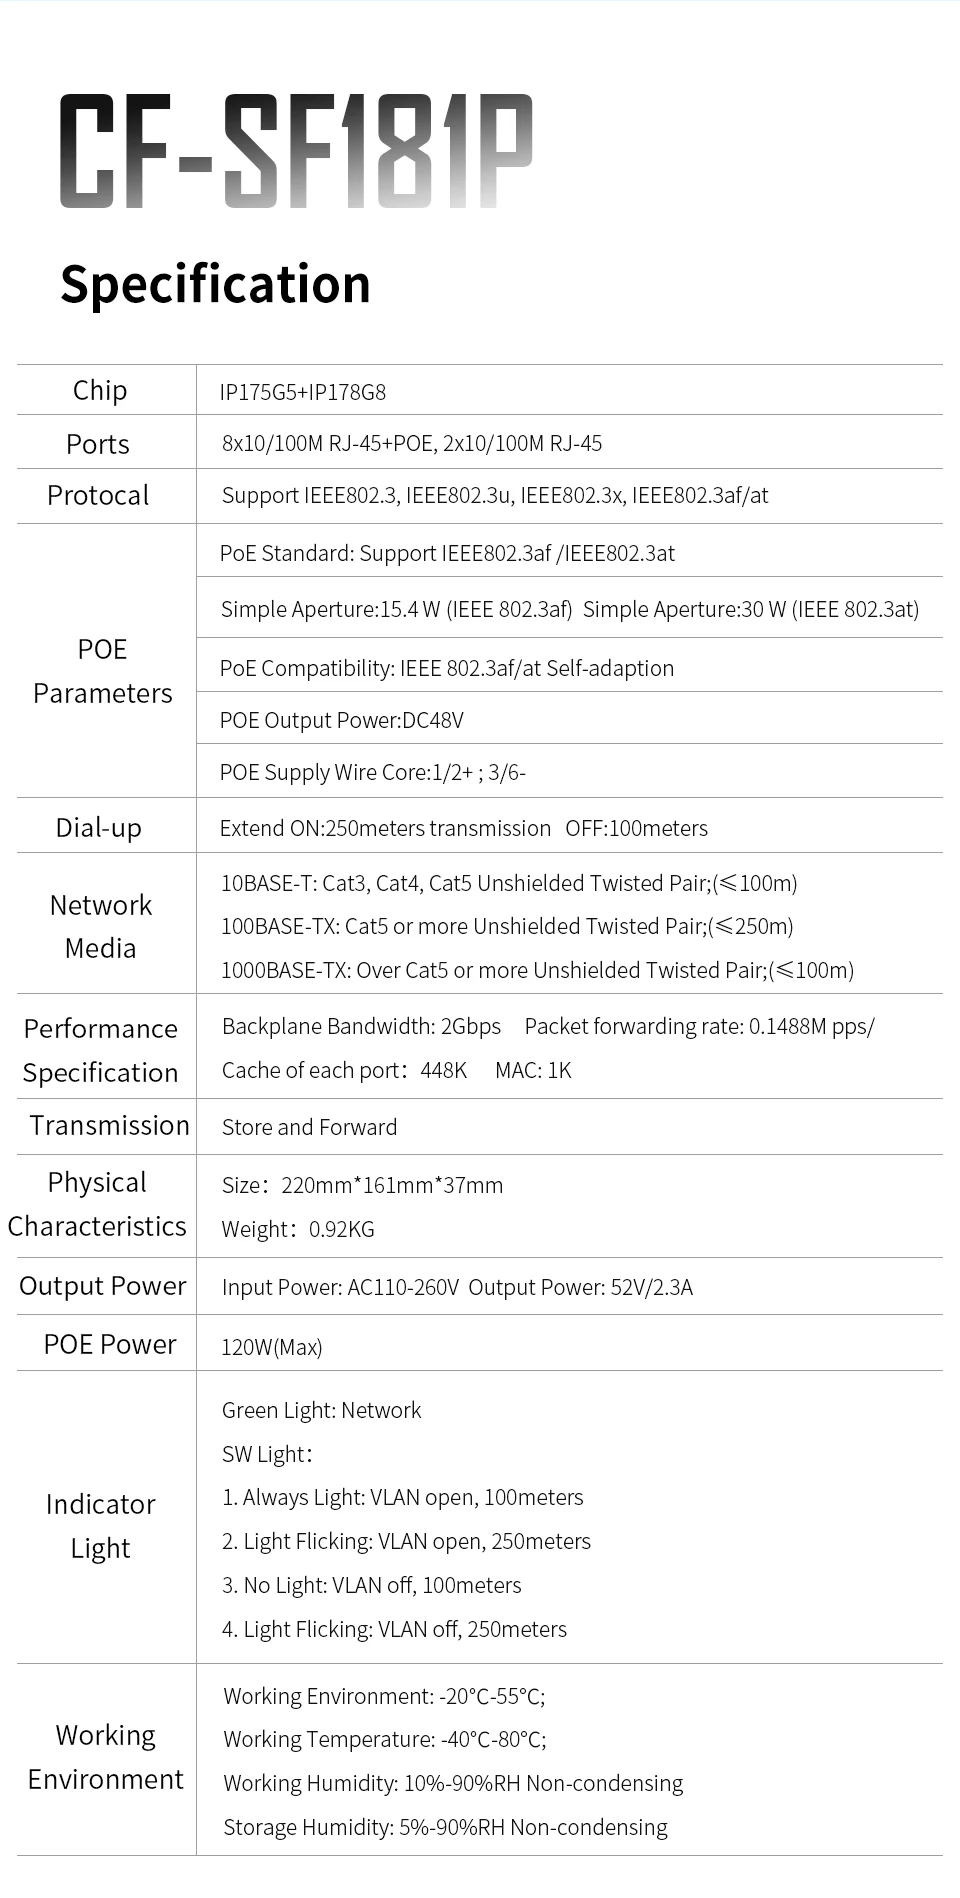The image size is (960, 1898).
Task: Click the Backplane Bandwidth: 2Gbps text
Action: point(362,1026)
